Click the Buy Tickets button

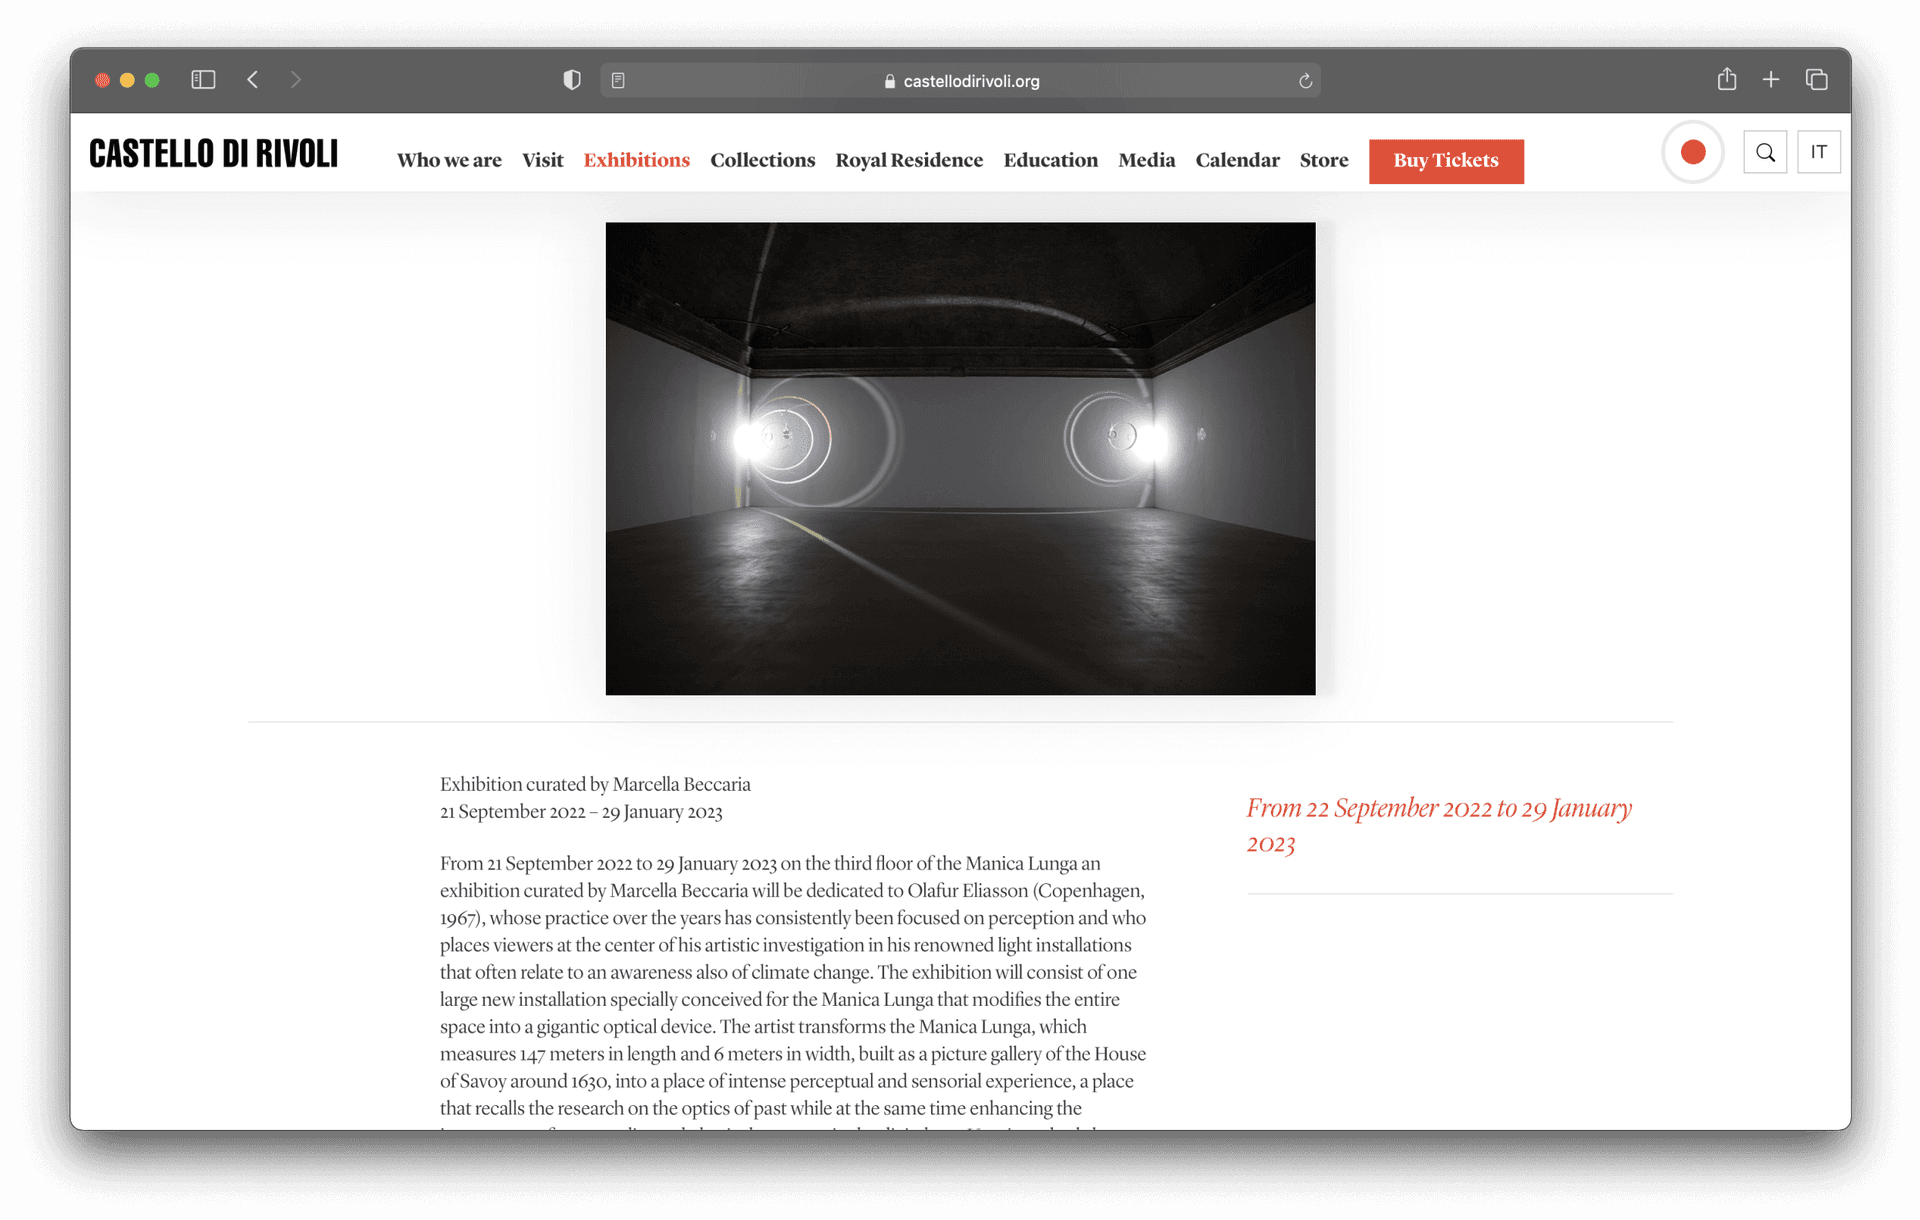(1446, 161)
